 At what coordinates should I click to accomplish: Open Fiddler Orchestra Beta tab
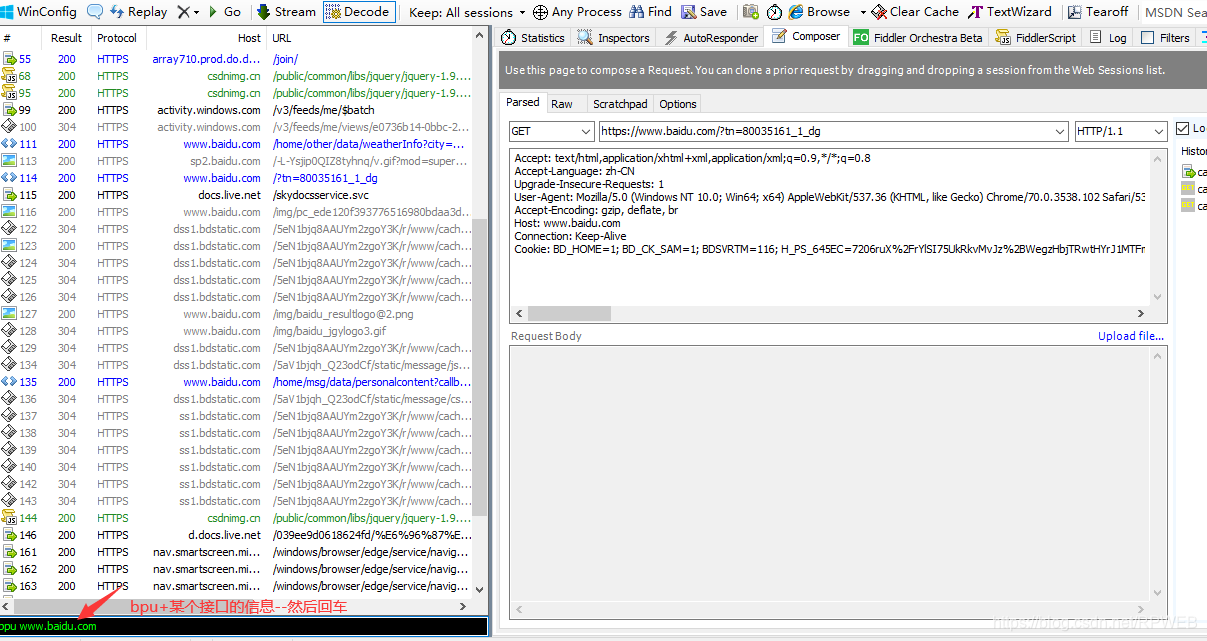point(917,37)
